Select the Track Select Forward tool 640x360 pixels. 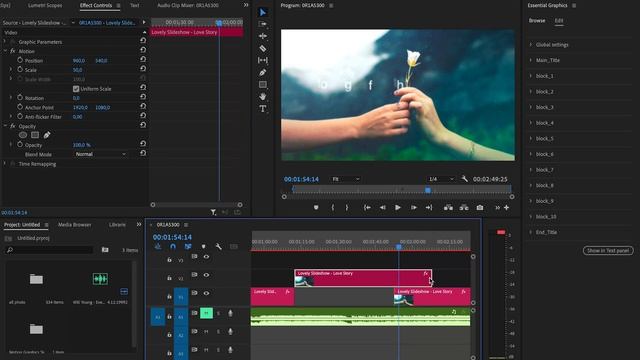pyautogui.click(x=262, y=24)
